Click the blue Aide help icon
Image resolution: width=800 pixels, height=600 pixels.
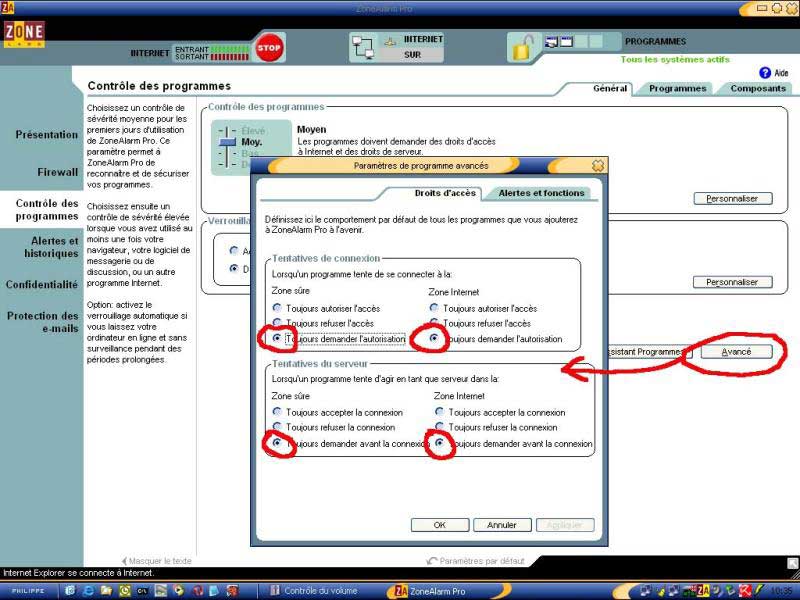coord(765,73)
